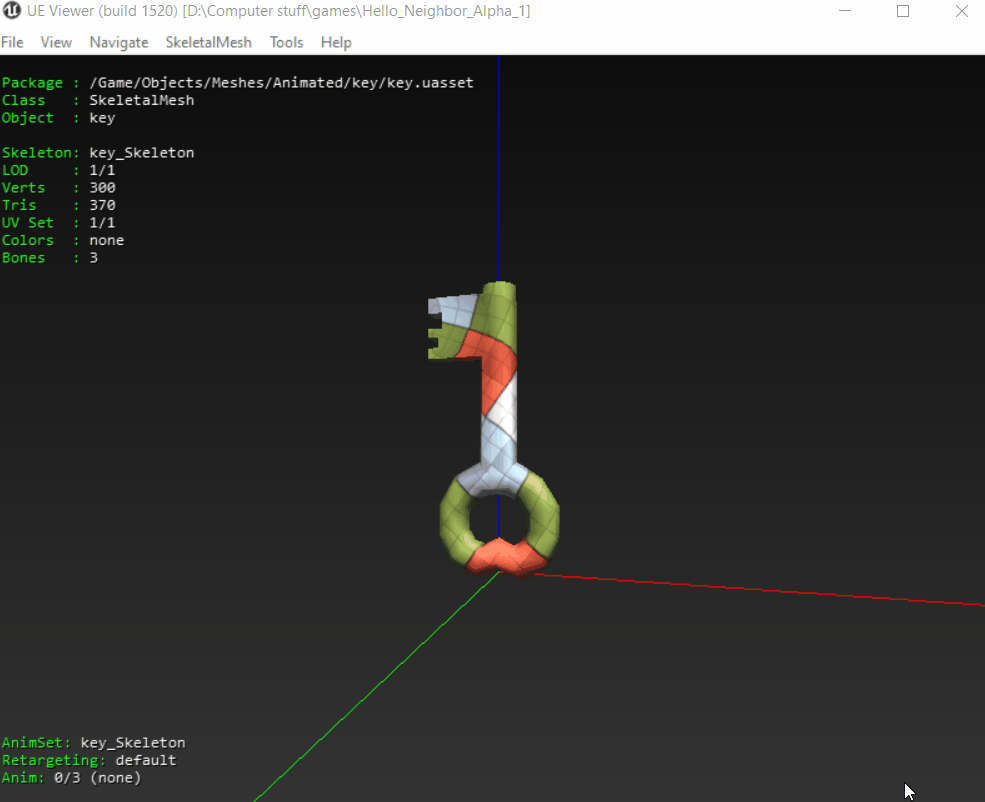Open the Navigate menu
This screenshot has height=802, width=985.
(x=119, y=42)
